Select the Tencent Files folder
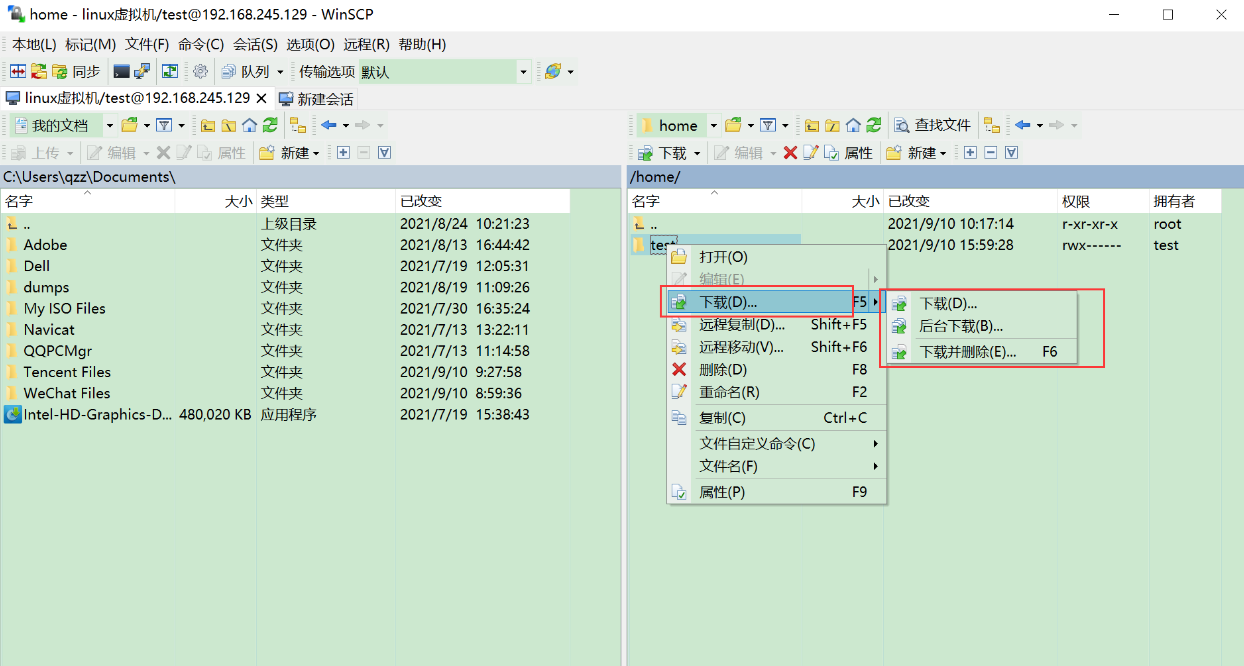The image size is (1244, 666). [x=67, y=372]
